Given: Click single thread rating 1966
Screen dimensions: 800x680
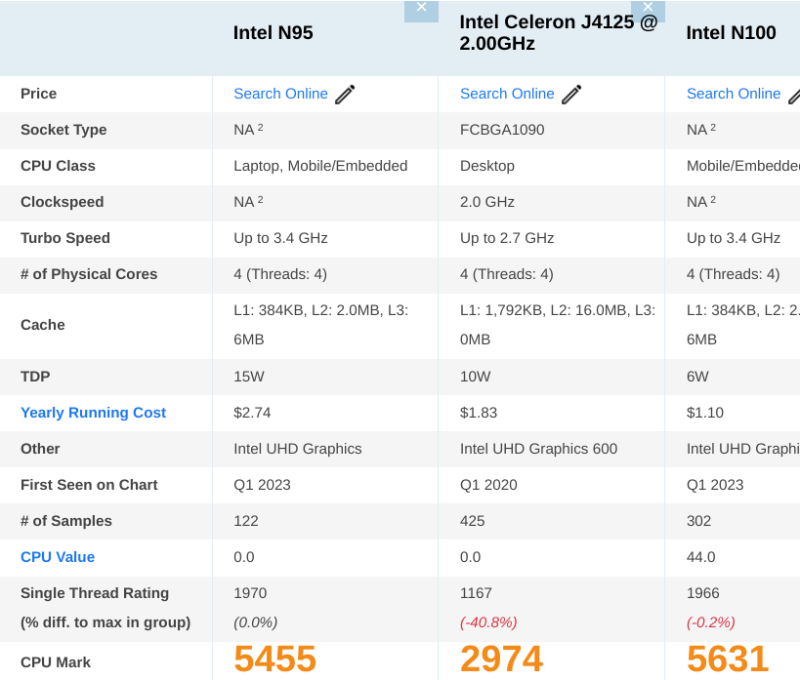Looking at the screenshot, I should click(x=703, y=593).
